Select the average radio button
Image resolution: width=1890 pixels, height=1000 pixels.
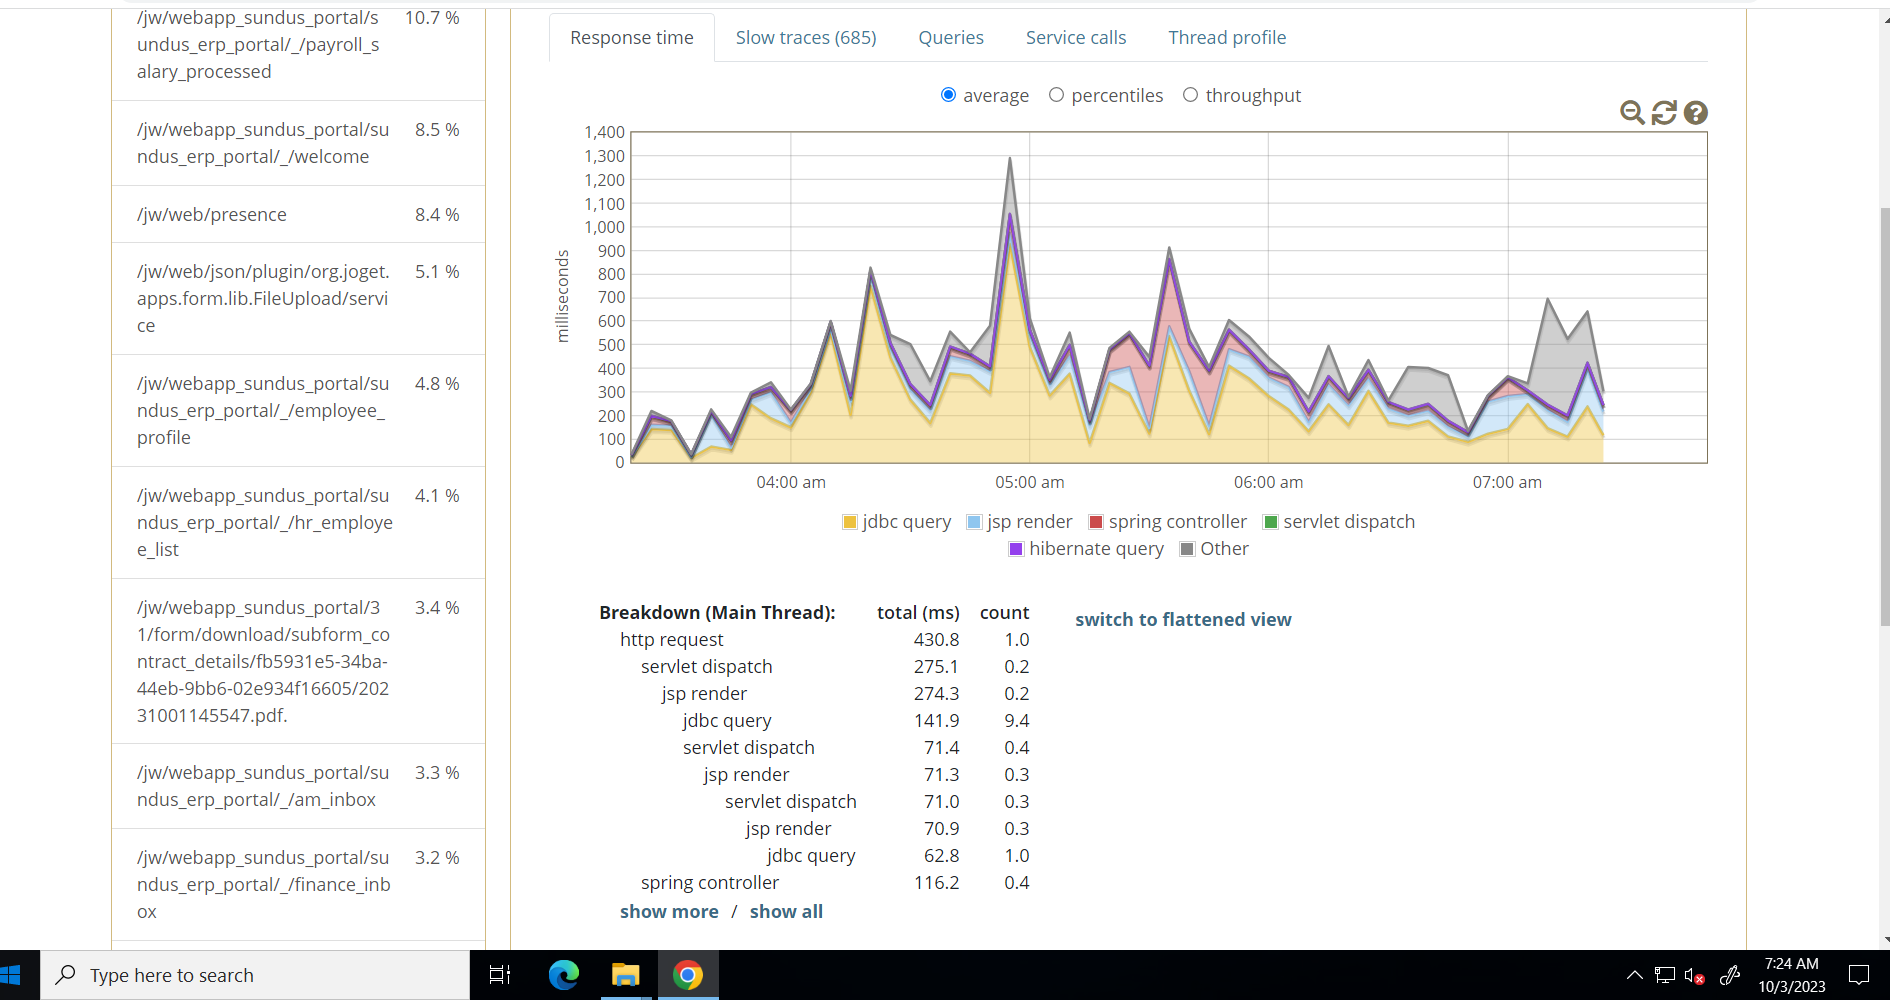click(948, 95)
